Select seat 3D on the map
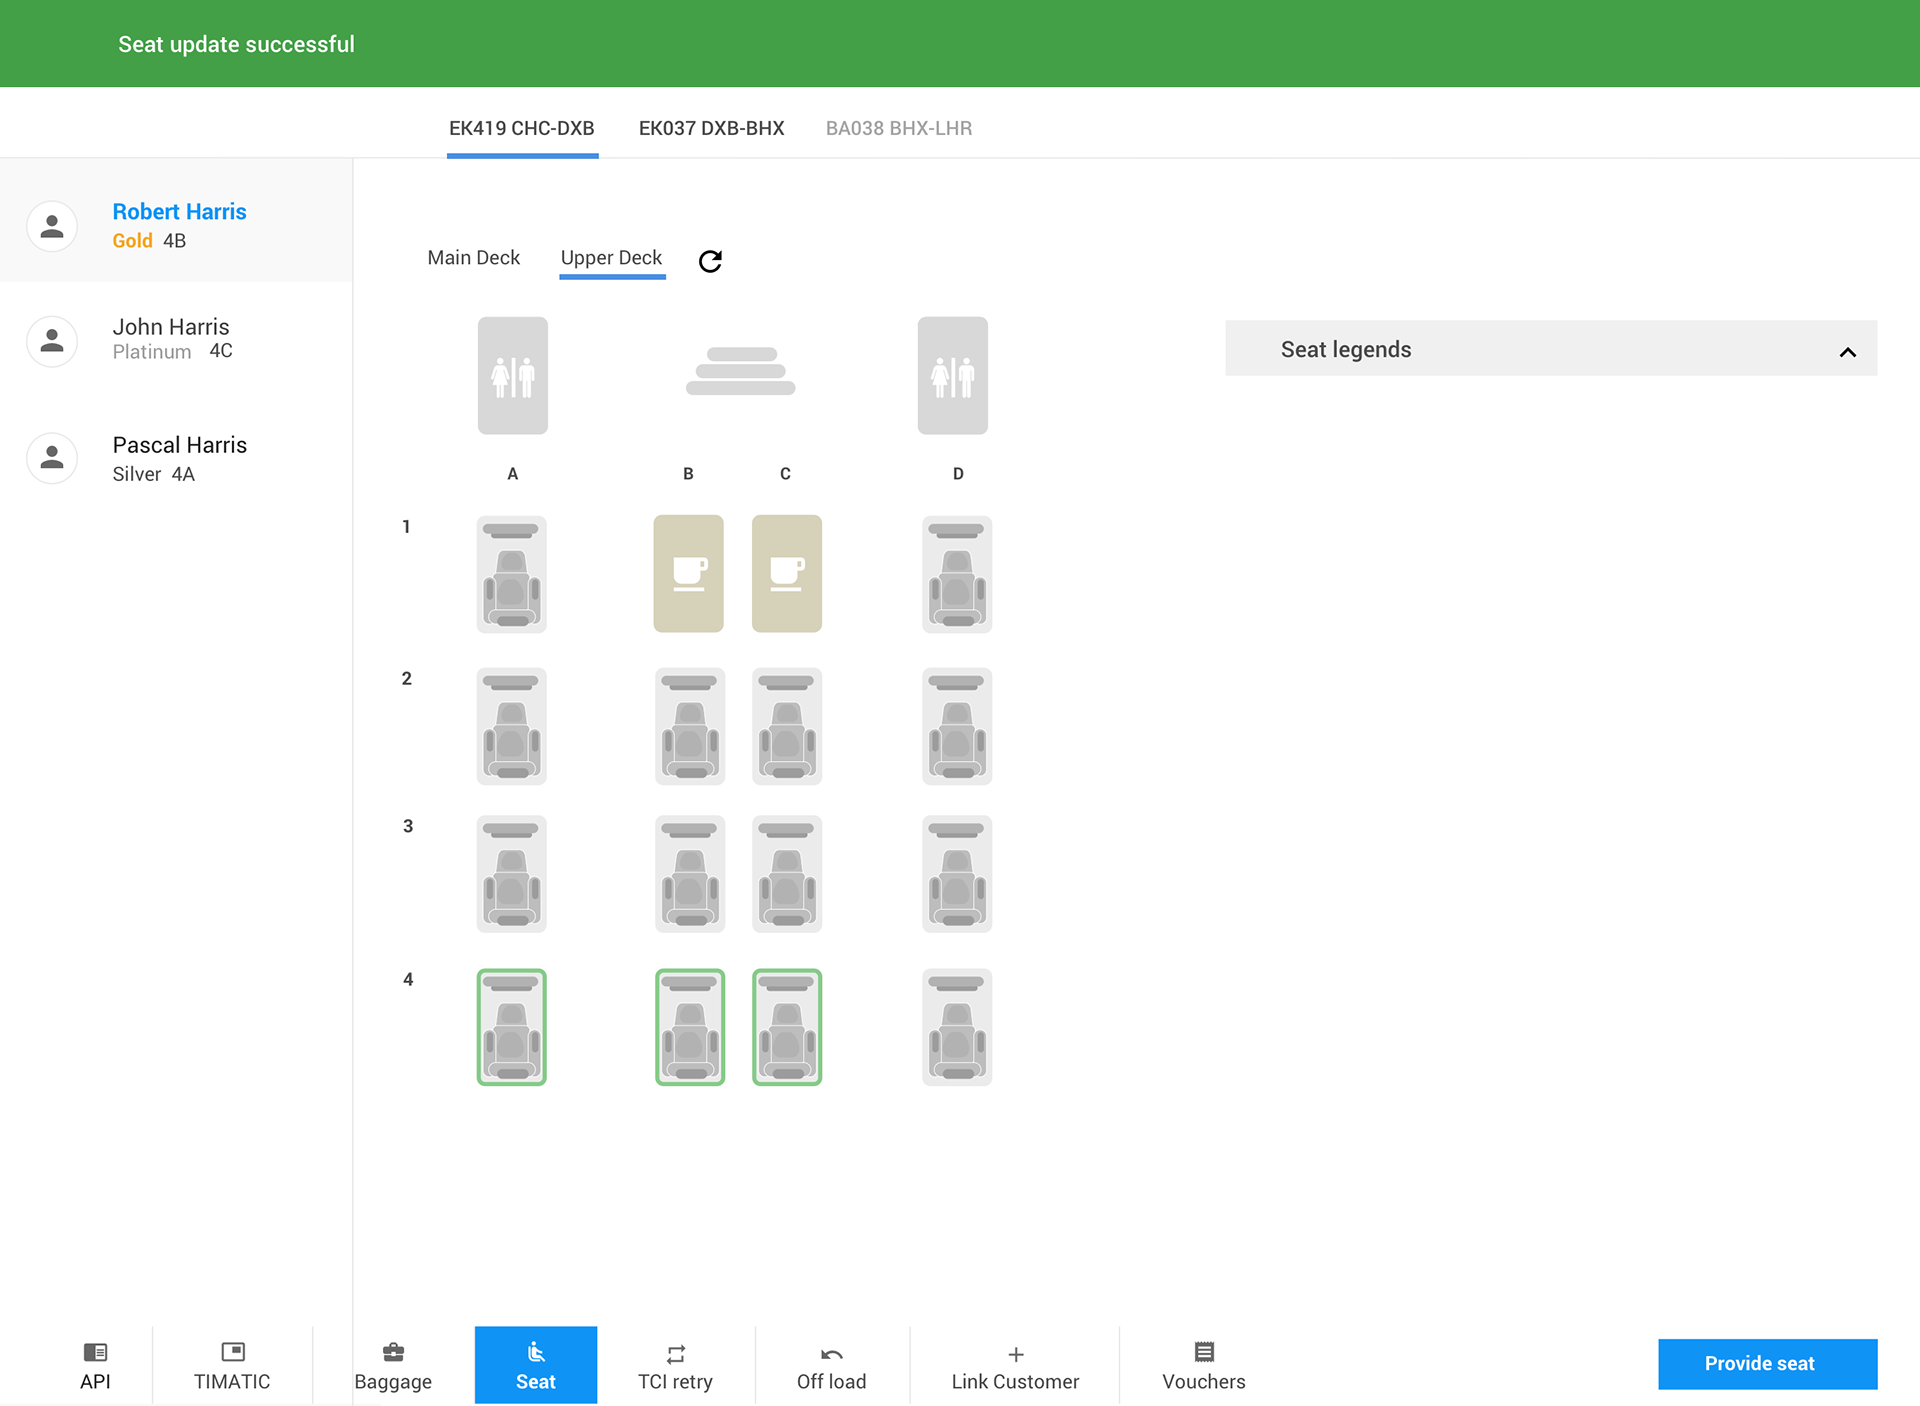 (957, 874)
